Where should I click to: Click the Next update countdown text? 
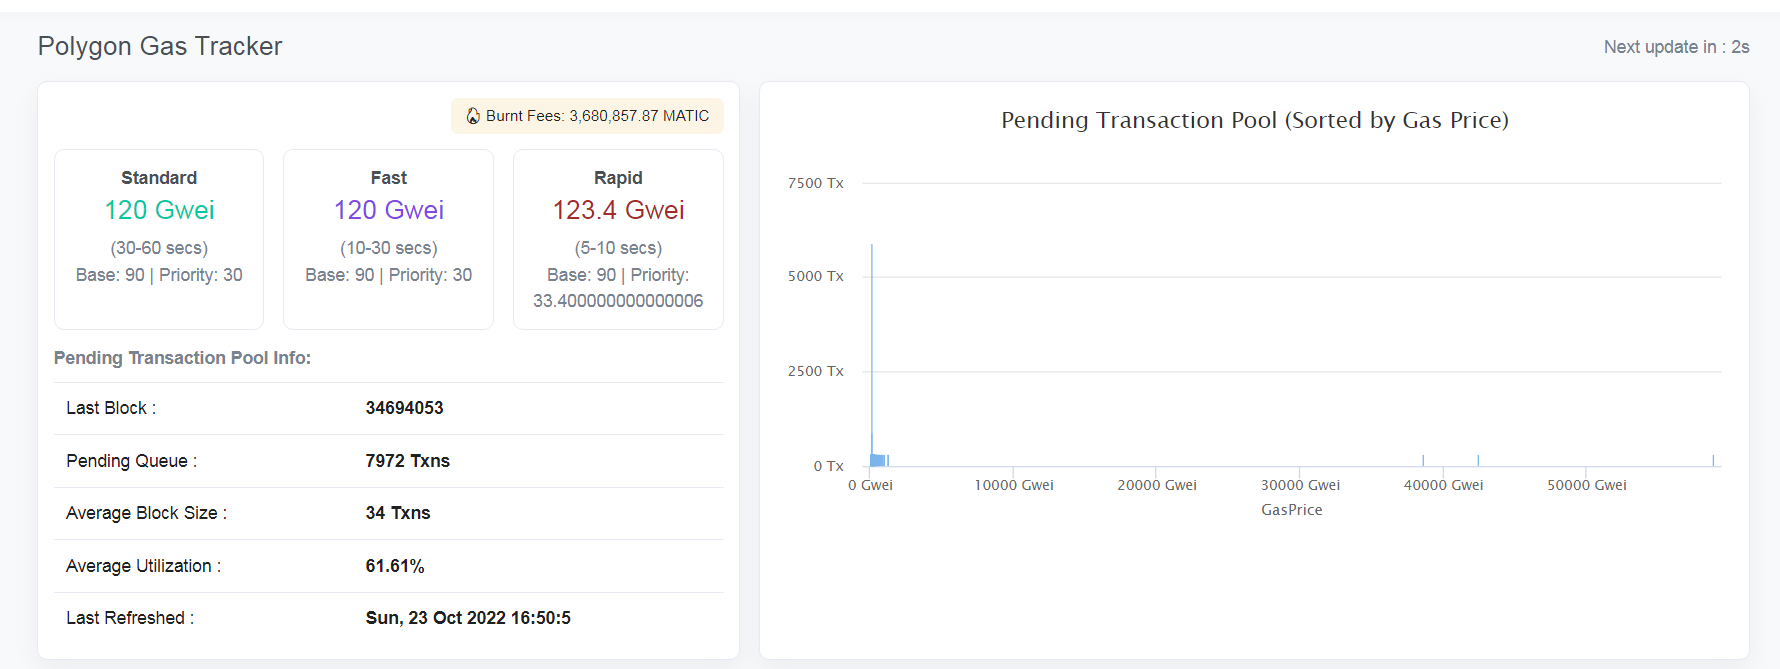point(1676,47)
